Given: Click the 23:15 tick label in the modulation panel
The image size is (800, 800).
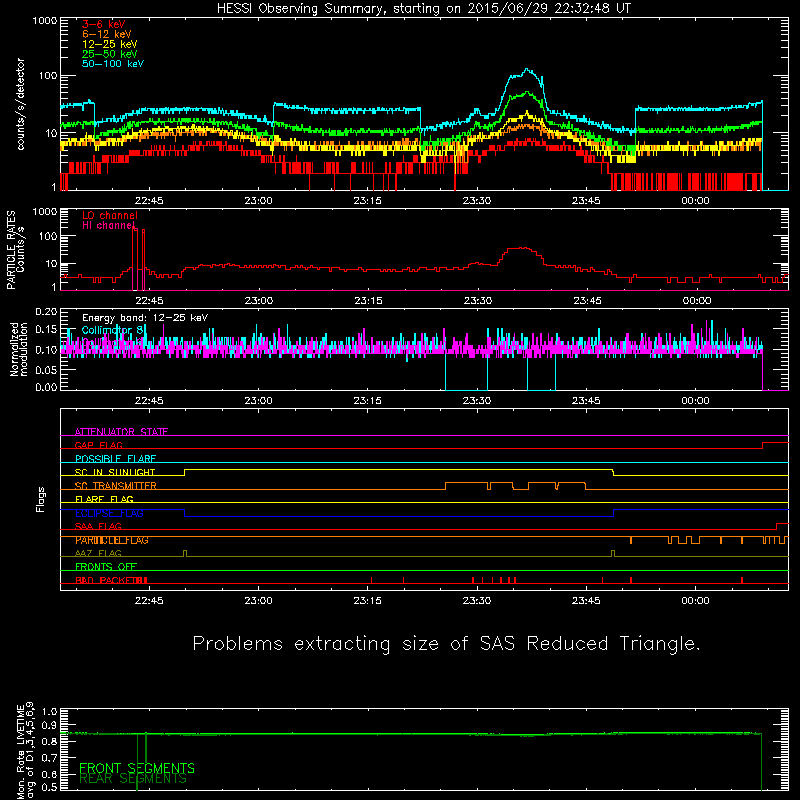Looking at the screenshot, I should pyautogui.click(x=367, y=401).
